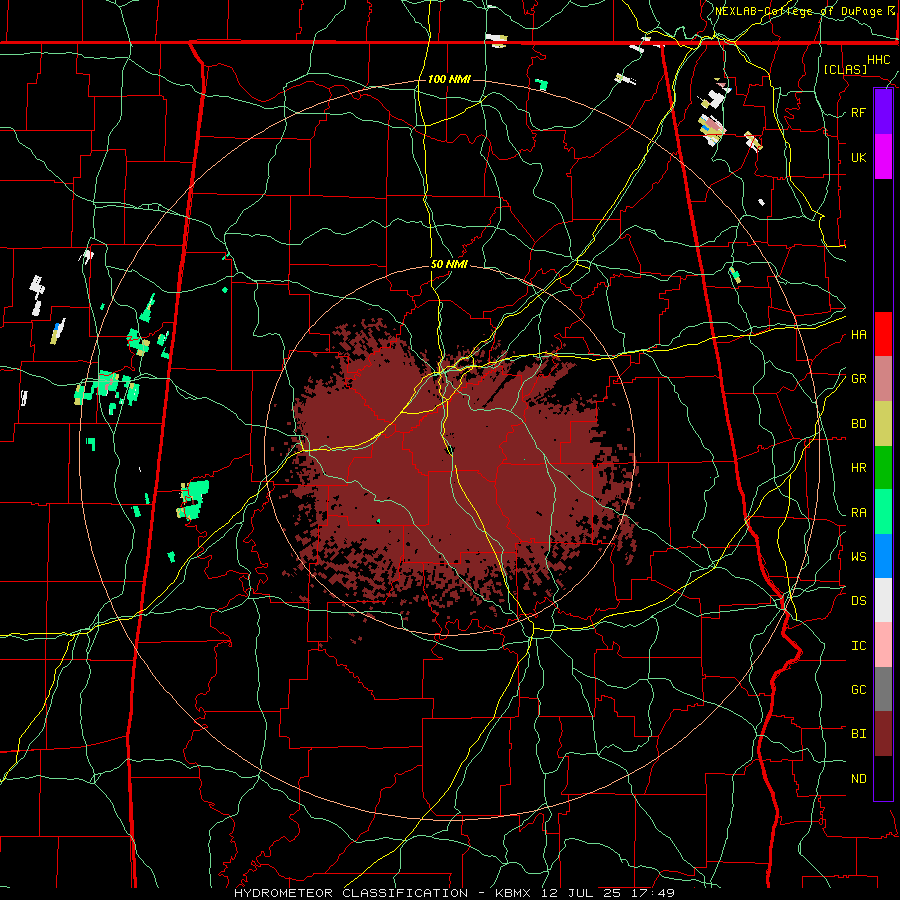Click the DS white legend swatch
Viewport: 900px width, 900px height.
point(883,600)
